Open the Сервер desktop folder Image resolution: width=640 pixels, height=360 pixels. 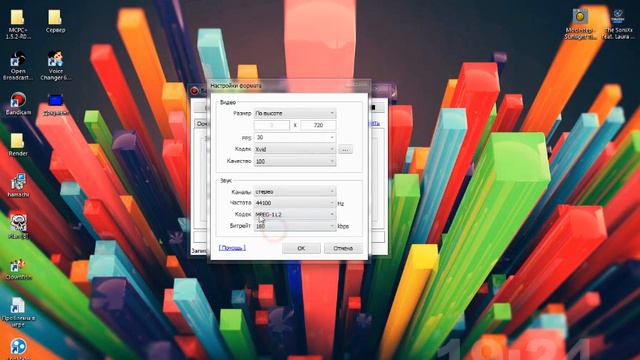pyautogui.click(x=55, y=22)
